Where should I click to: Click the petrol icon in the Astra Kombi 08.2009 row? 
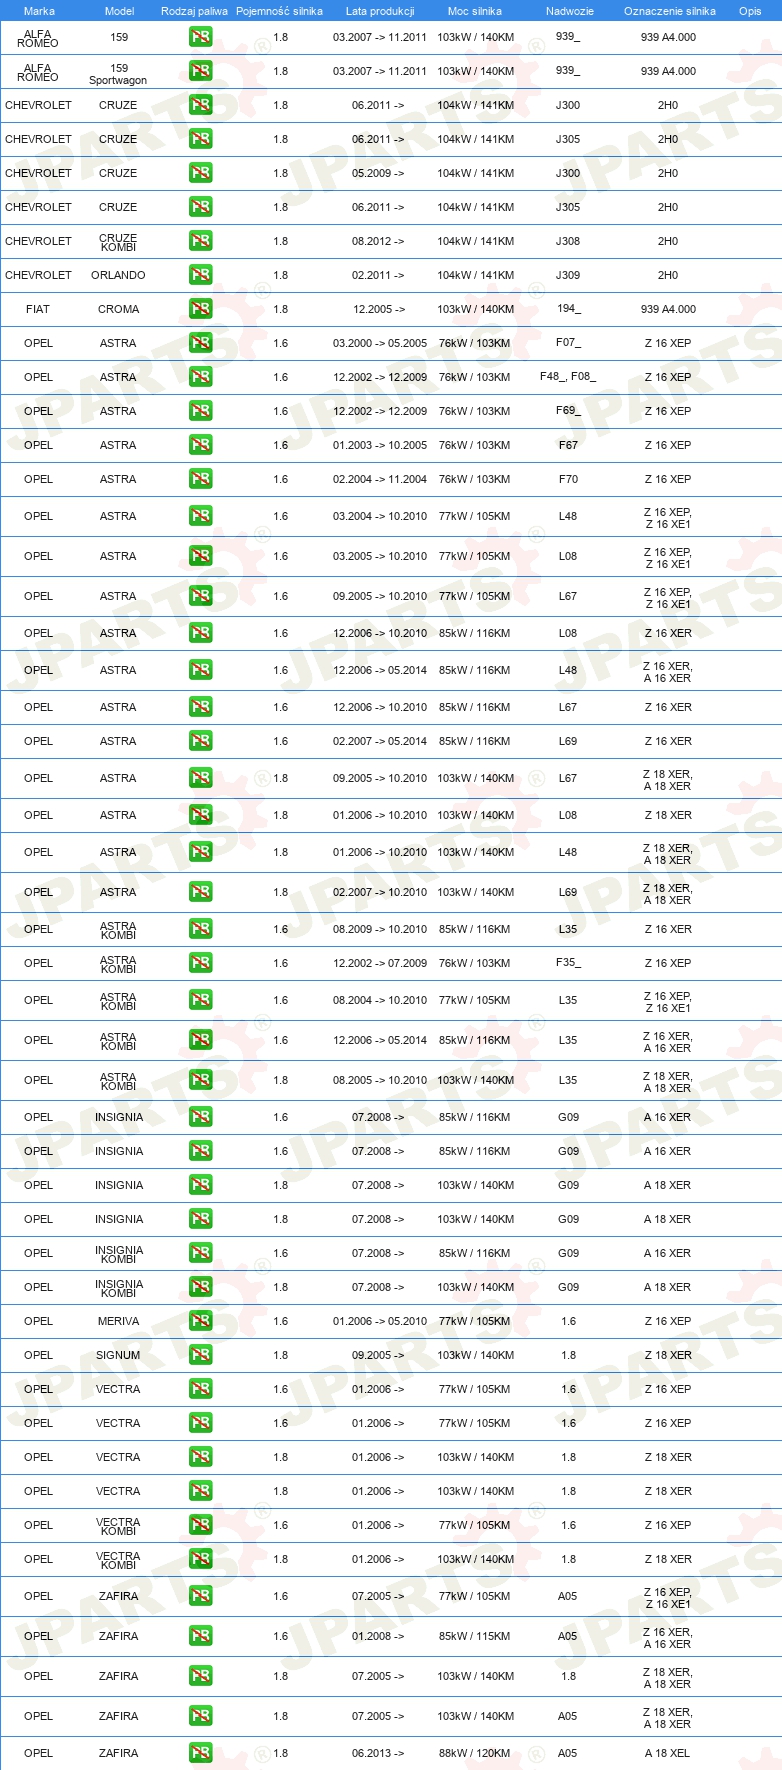[x=200, y=929]
